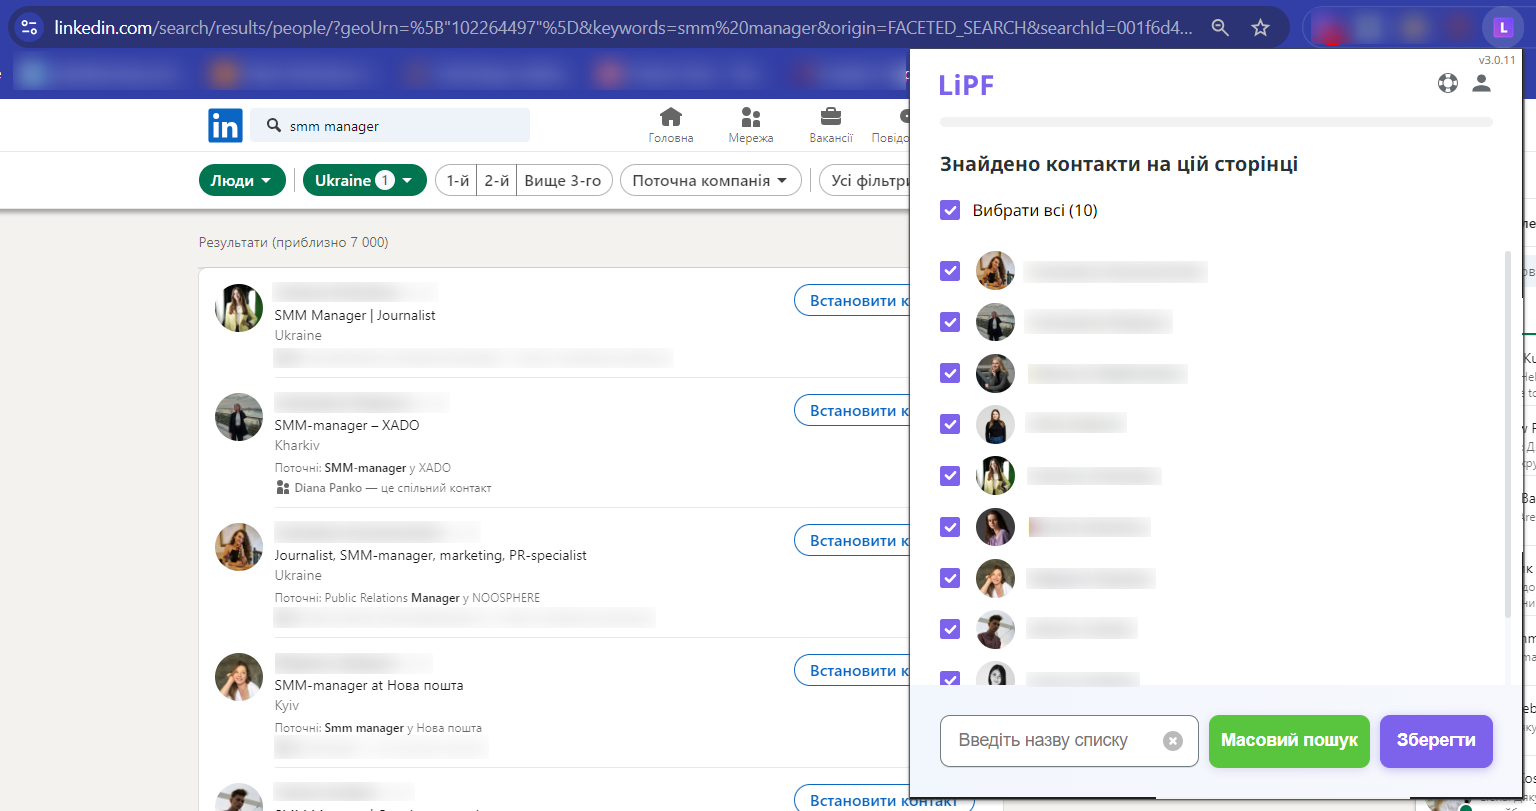
Task: Click the 'SMM-manager – XADO' headline text
Action: point(347,425)
